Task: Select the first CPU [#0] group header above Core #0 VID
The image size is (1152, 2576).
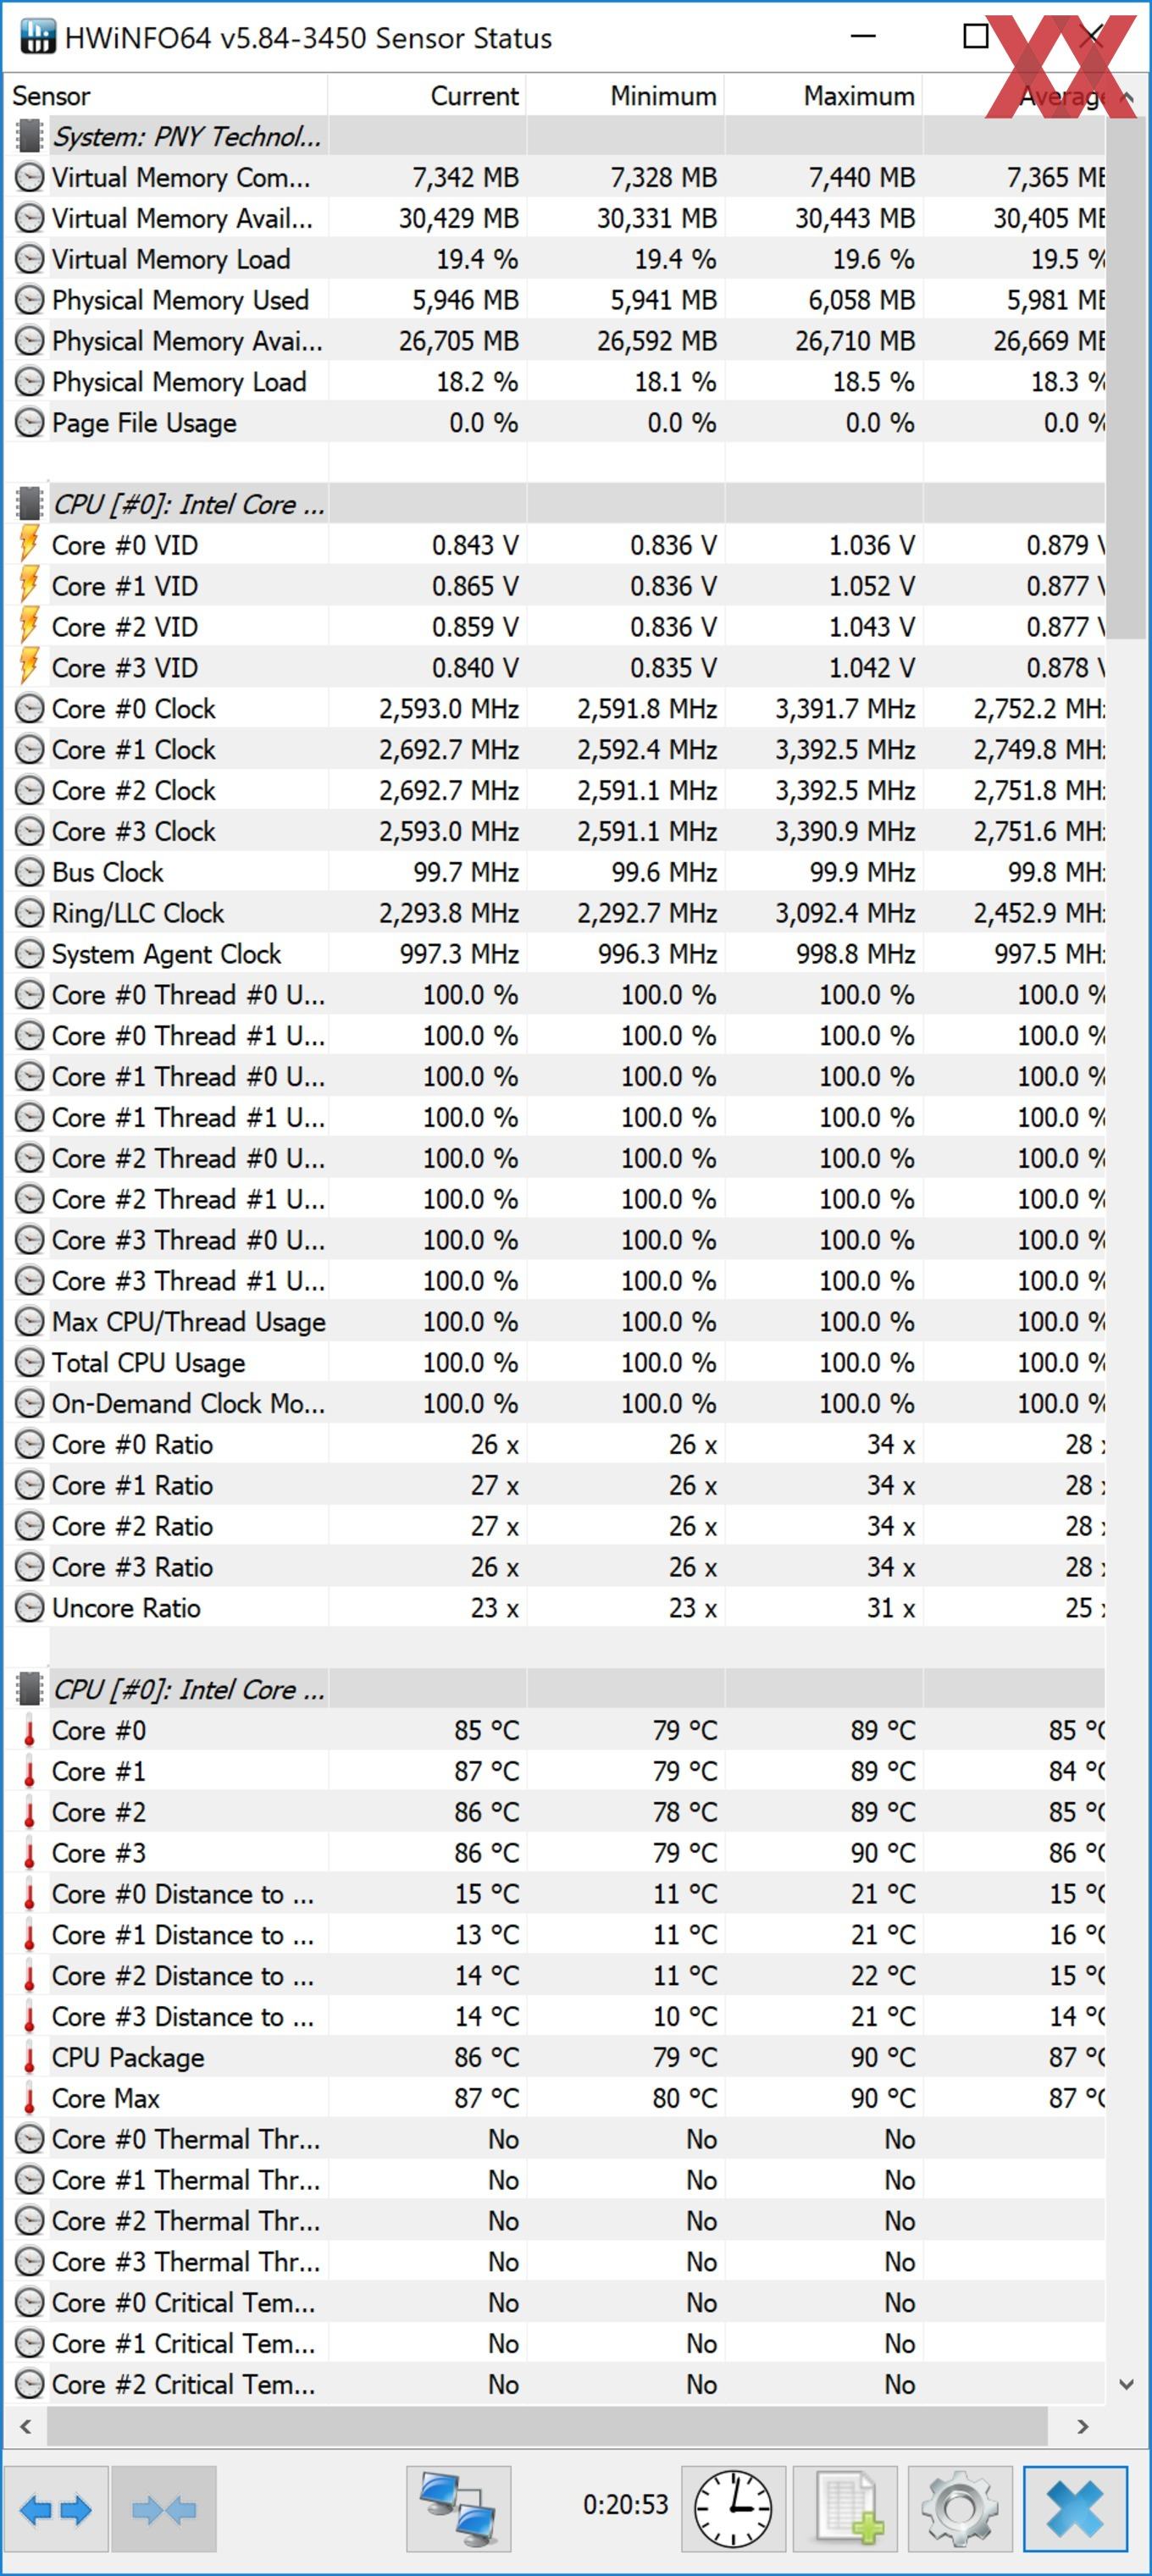Action: (555, 504)
